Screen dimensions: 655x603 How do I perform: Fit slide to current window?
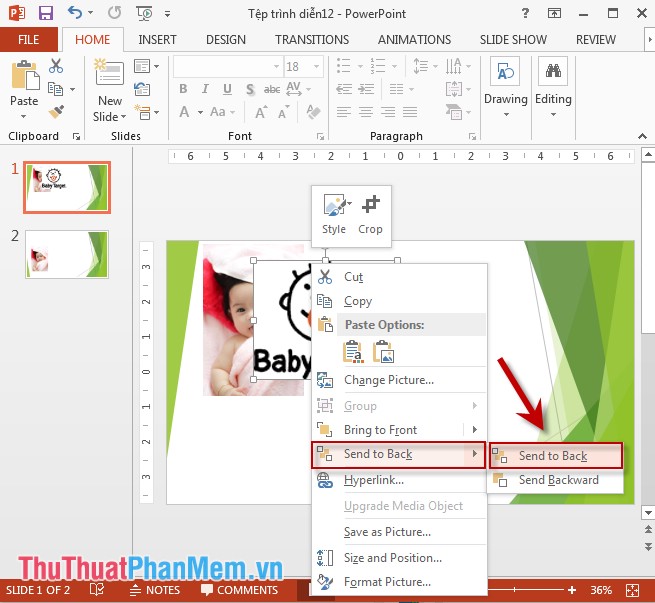pos(633,590)
